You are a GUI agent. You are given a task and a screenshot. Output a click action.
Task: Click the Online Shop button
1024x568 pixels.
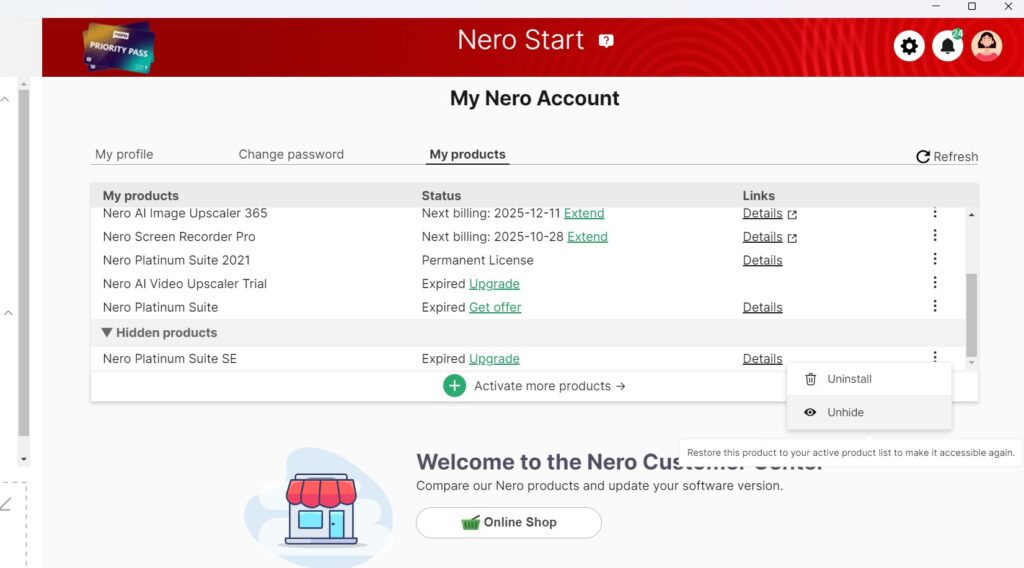509,522
